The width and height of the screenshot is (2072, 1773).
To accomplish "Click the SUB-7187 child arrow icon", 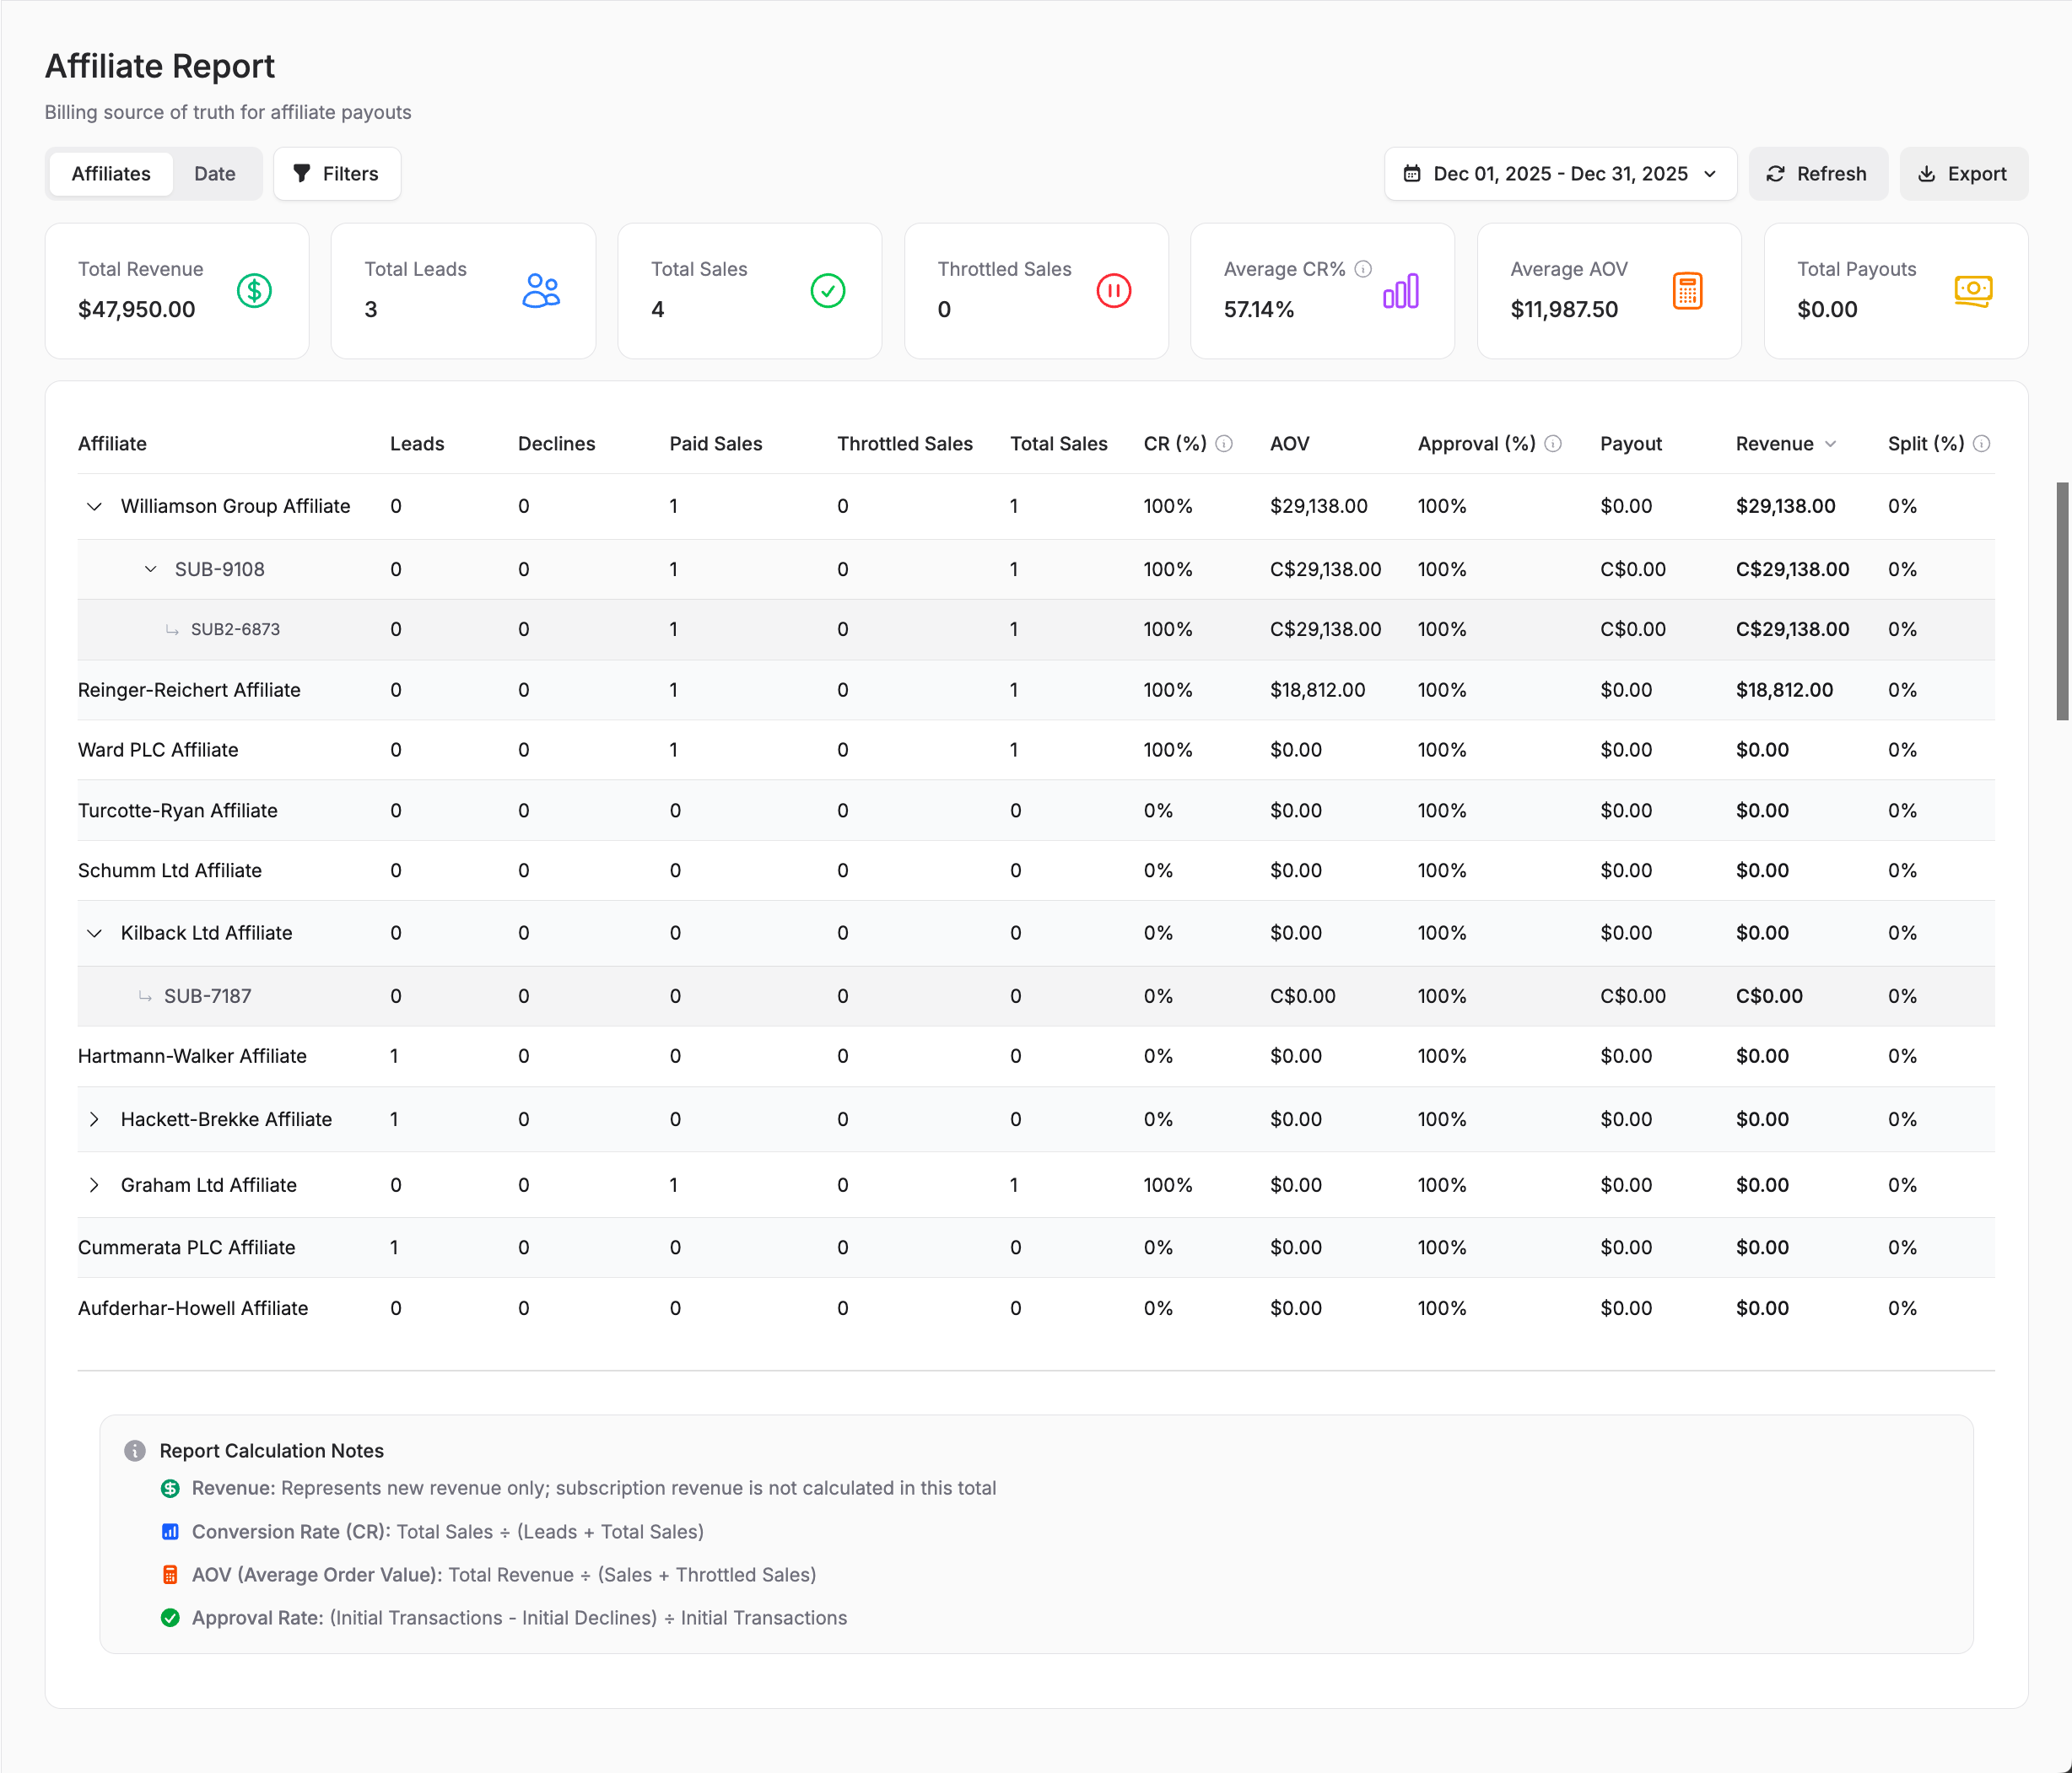I will click(145, 997).
